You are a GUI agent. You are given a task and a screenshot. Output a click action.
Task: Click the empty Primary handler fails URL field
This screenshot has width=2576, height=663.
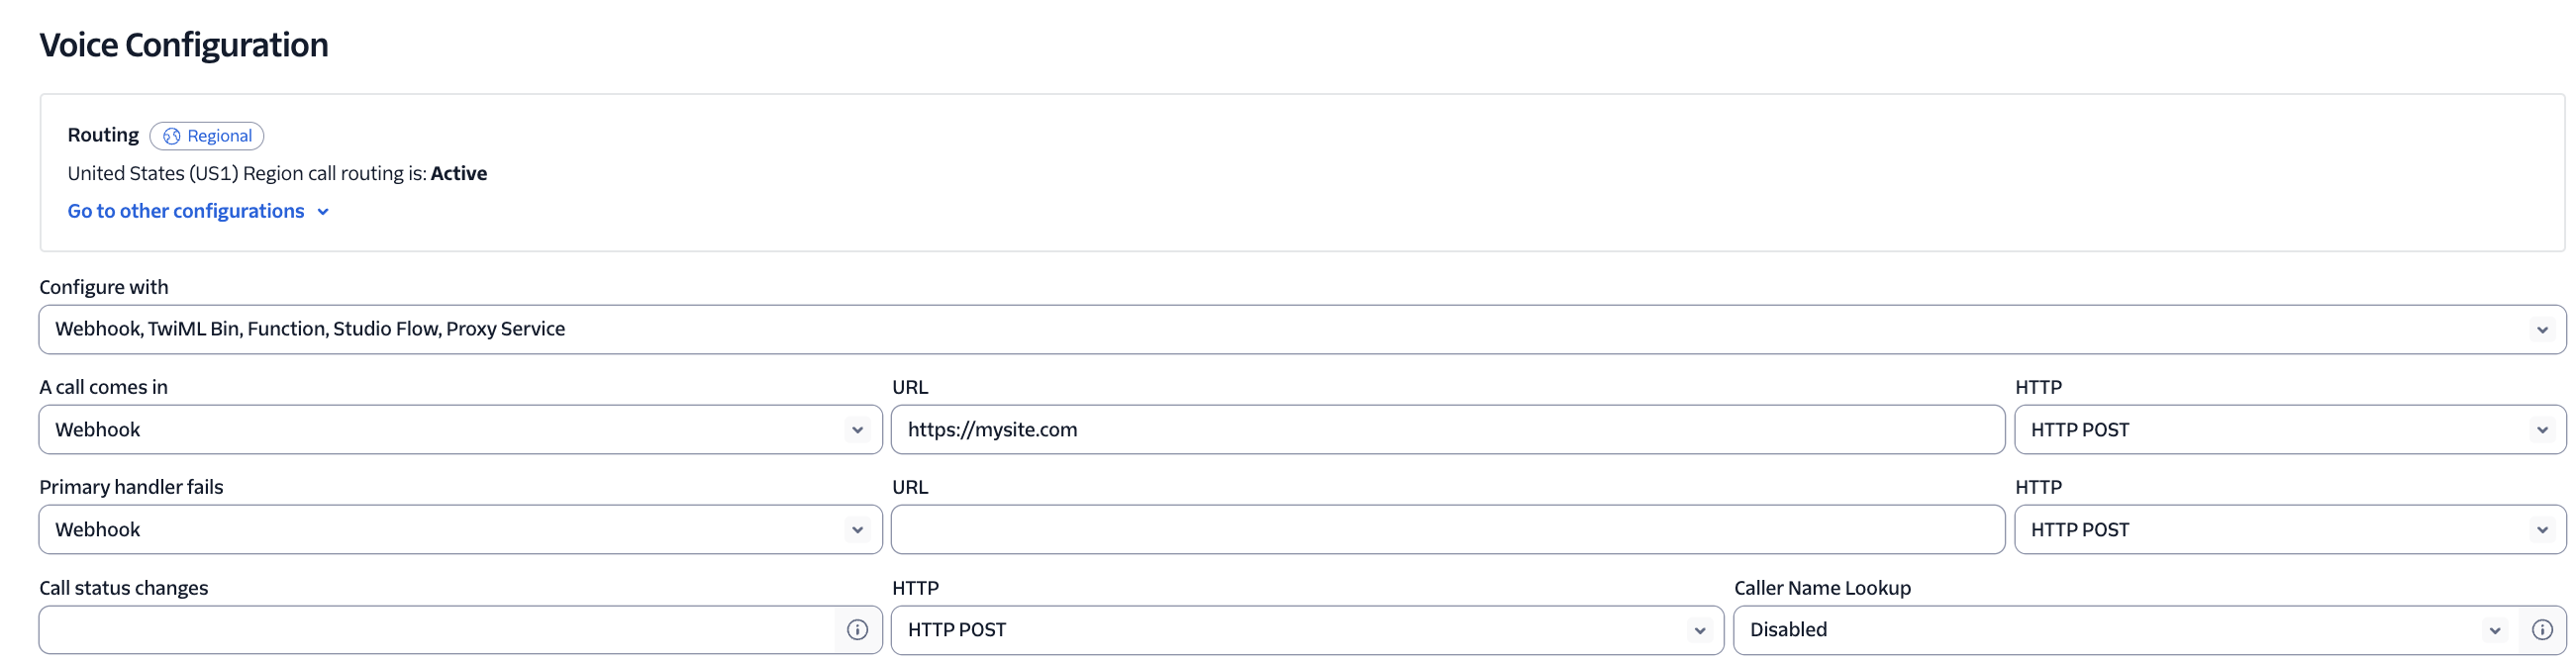pyautogui.click(x=1446, y=530)
